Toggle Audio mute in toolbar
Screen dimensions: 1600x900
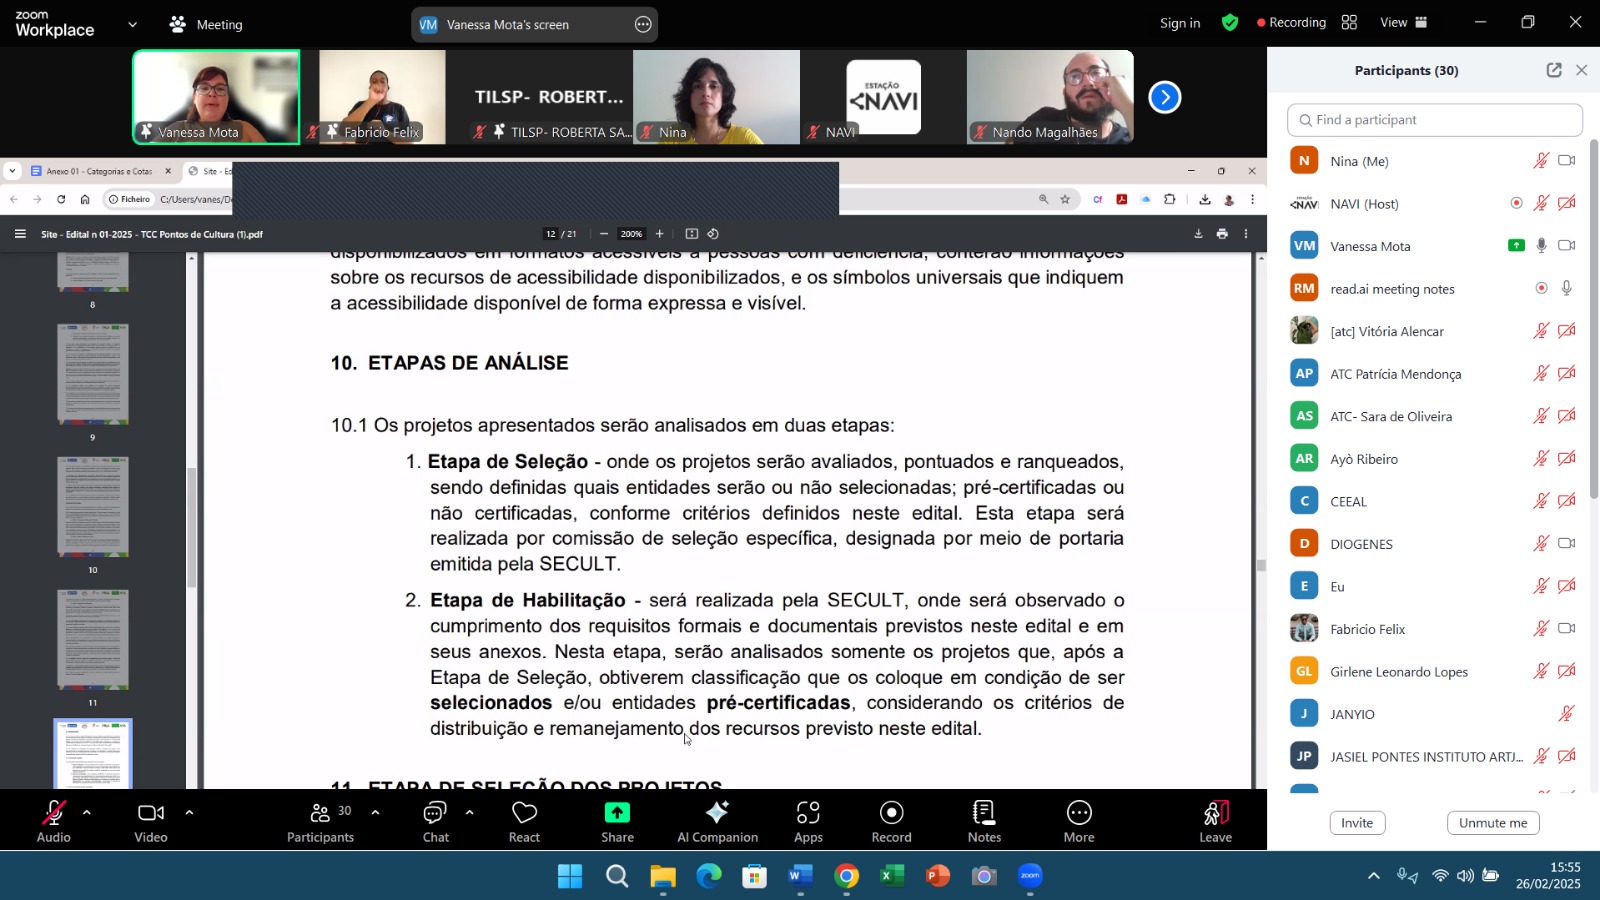tap(54, 821)
